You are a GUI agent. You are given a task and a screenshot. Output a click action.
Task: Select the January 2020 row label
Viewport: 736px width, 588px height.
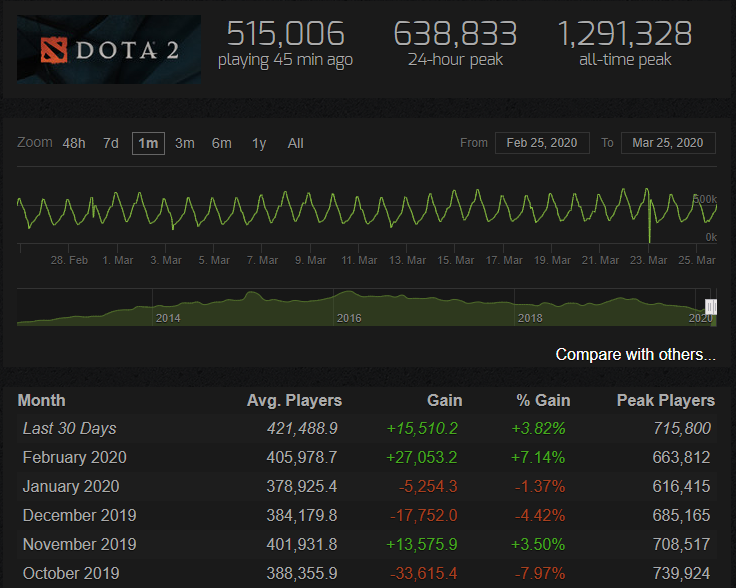click(71, 487)
